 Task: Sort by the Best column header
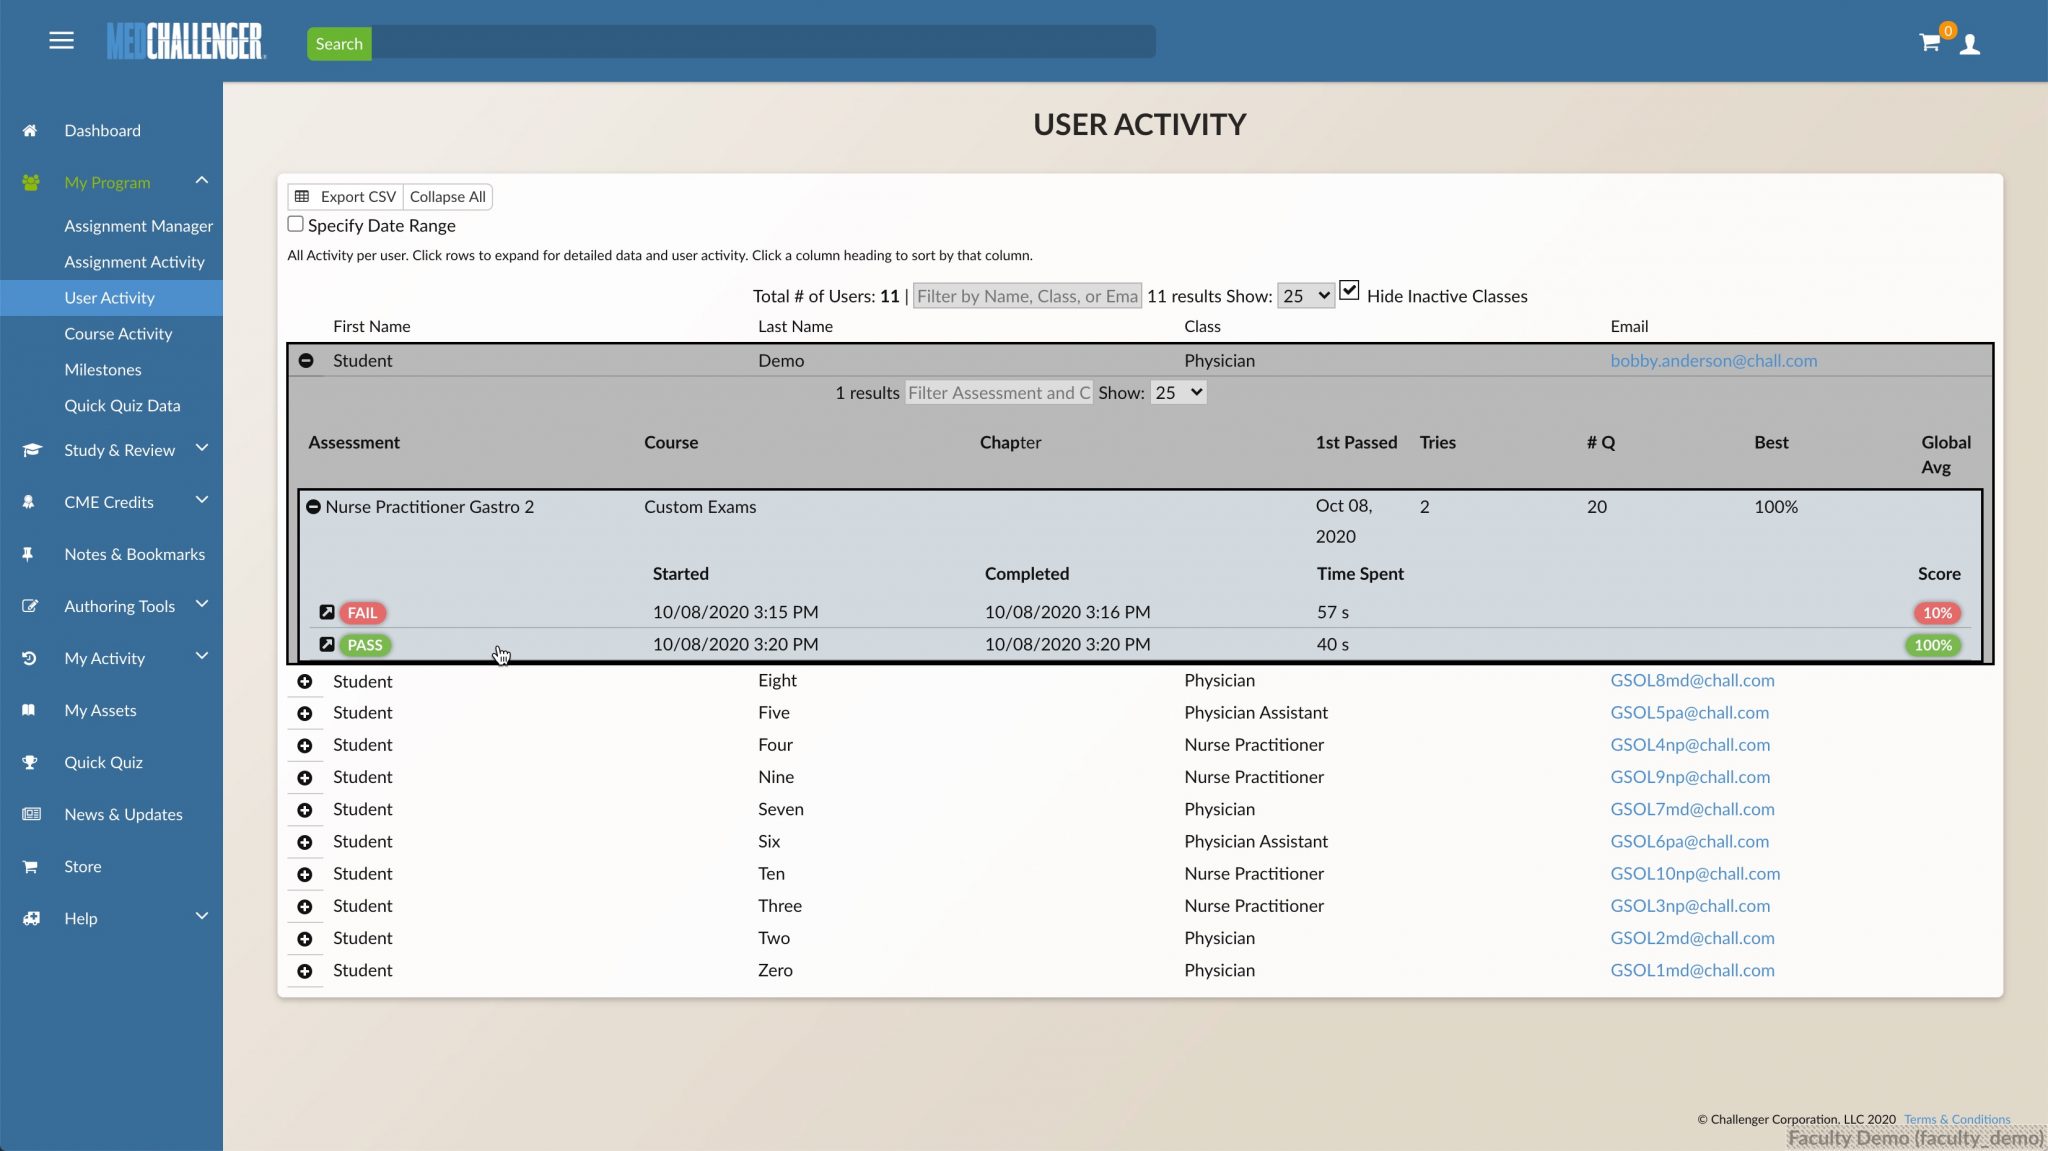tap(1771, 443)
